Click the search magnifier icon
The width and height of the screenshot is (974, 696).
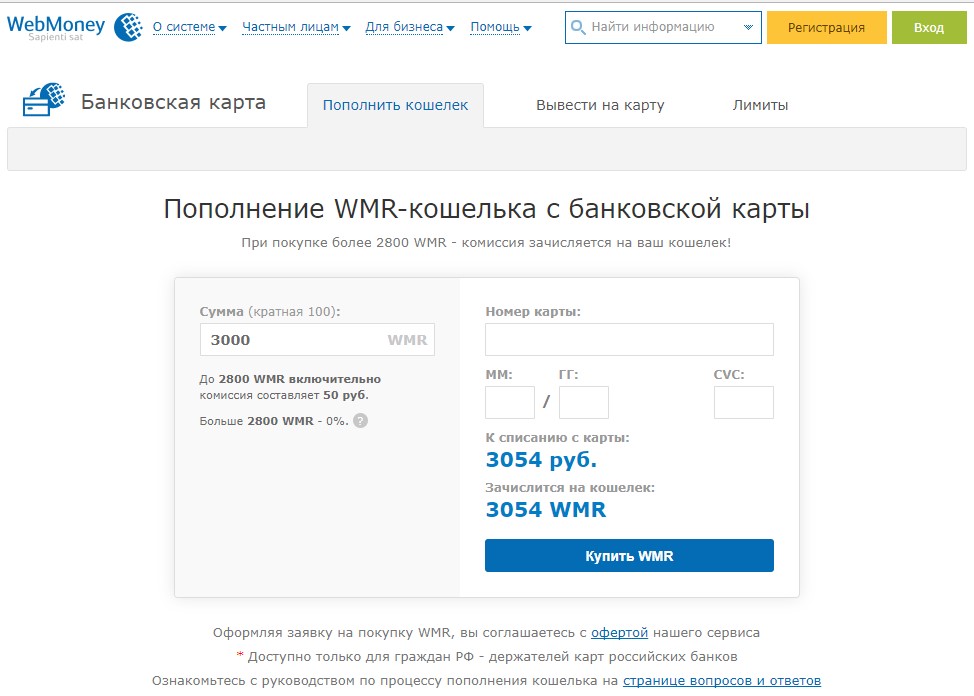click(578, 28)
